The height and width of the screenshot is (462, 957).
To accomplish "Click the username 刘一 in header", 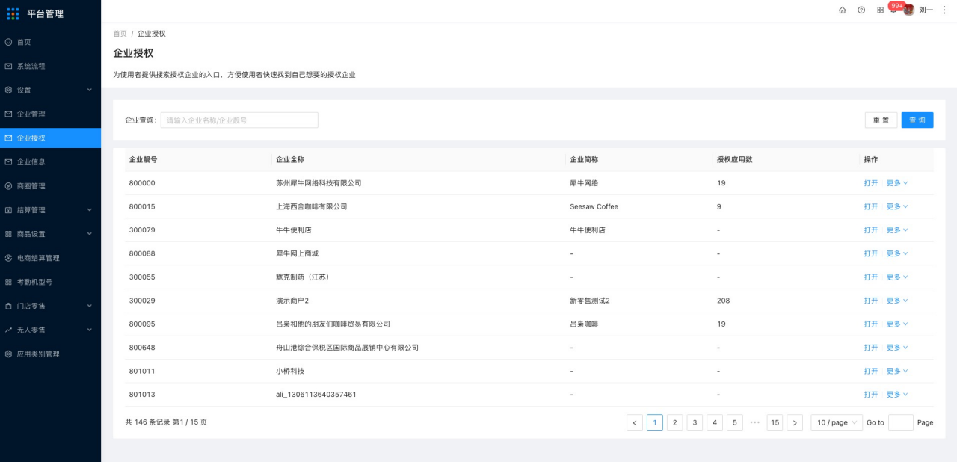I will (926, 10).
